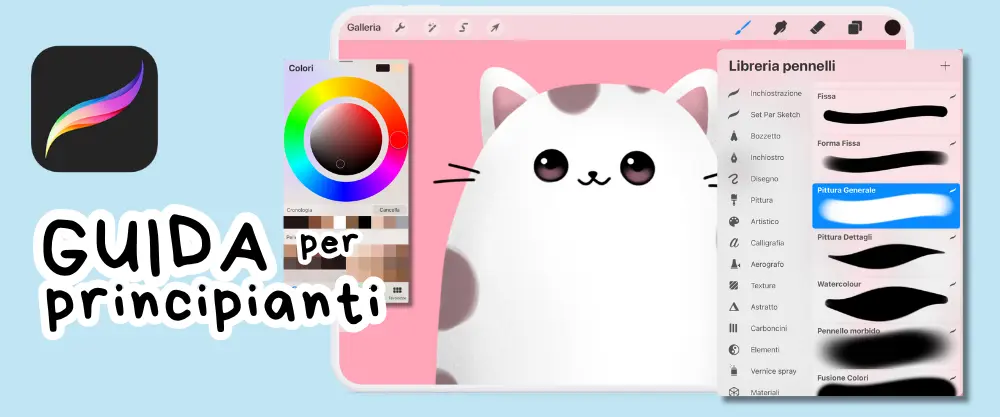1000x417 pixels.
Task: Choose the Carboncini charcoal category
Action: 758,328
